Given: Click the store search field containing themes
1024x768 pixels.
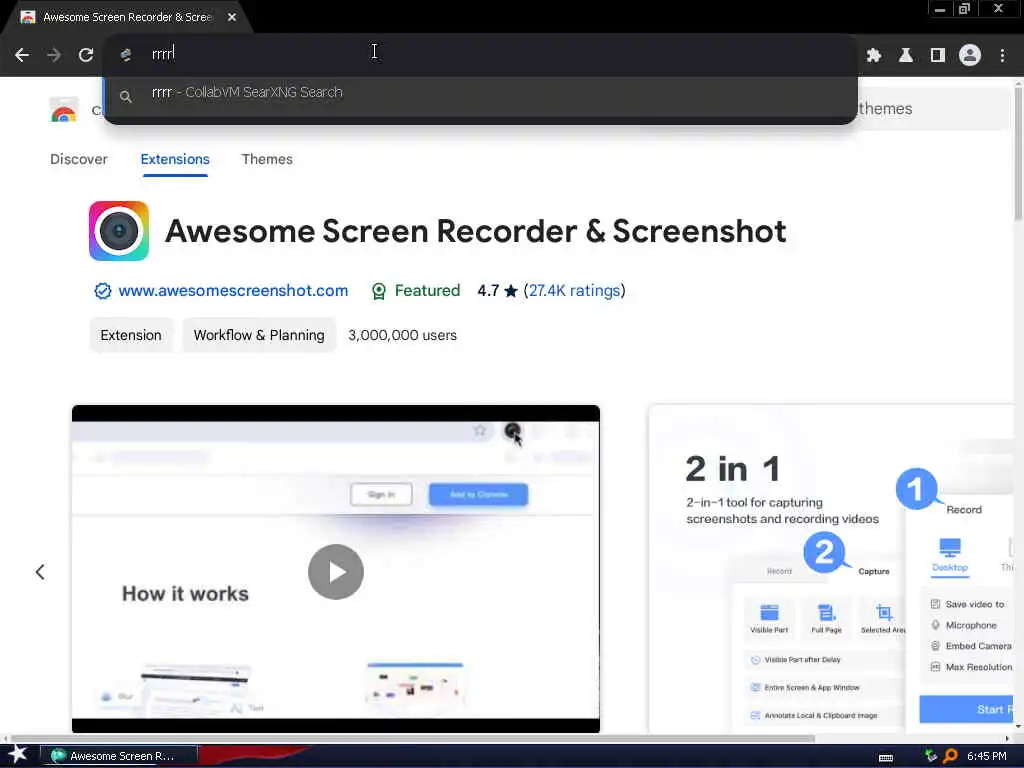Looking at the screenshot, I should pos(934,109).
